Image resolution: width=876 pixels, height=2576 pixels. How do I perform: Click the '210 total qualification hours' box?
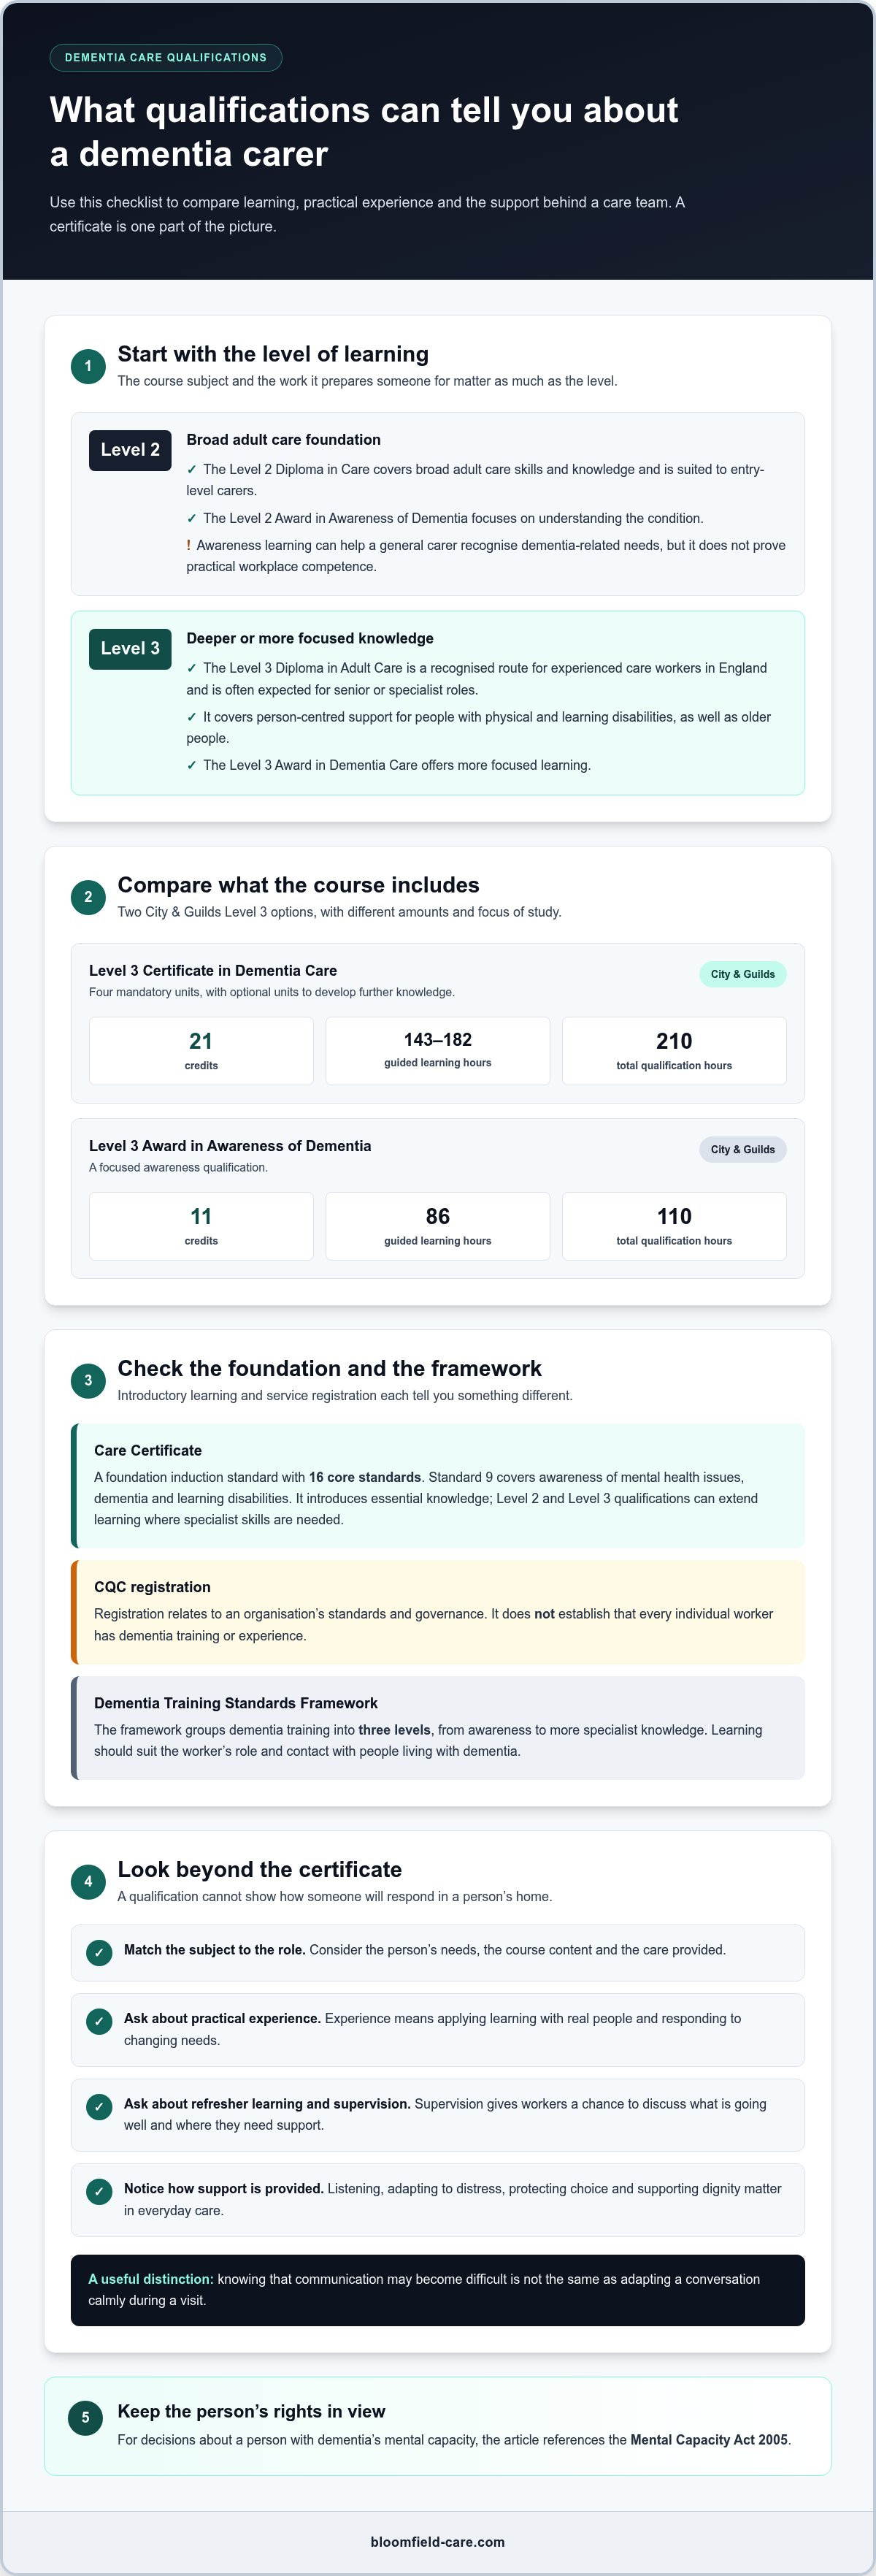tap(674, 1051)
